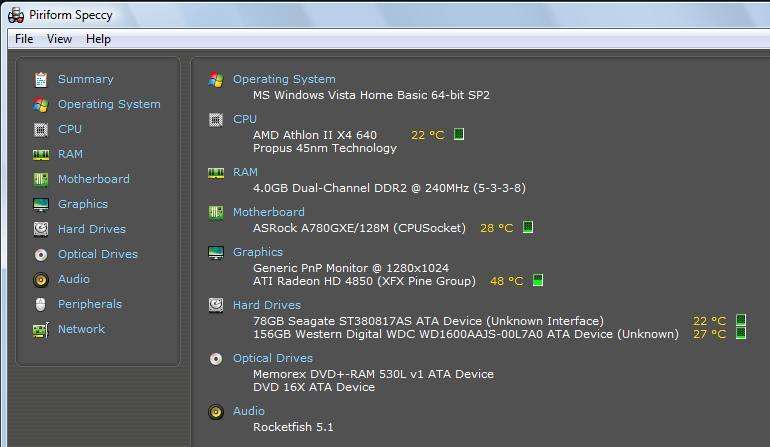Image resolution: width=770 pixels, height=447 pixels.
Task: Click the speaker icon beside Audio heading
Action: (216, 412)
